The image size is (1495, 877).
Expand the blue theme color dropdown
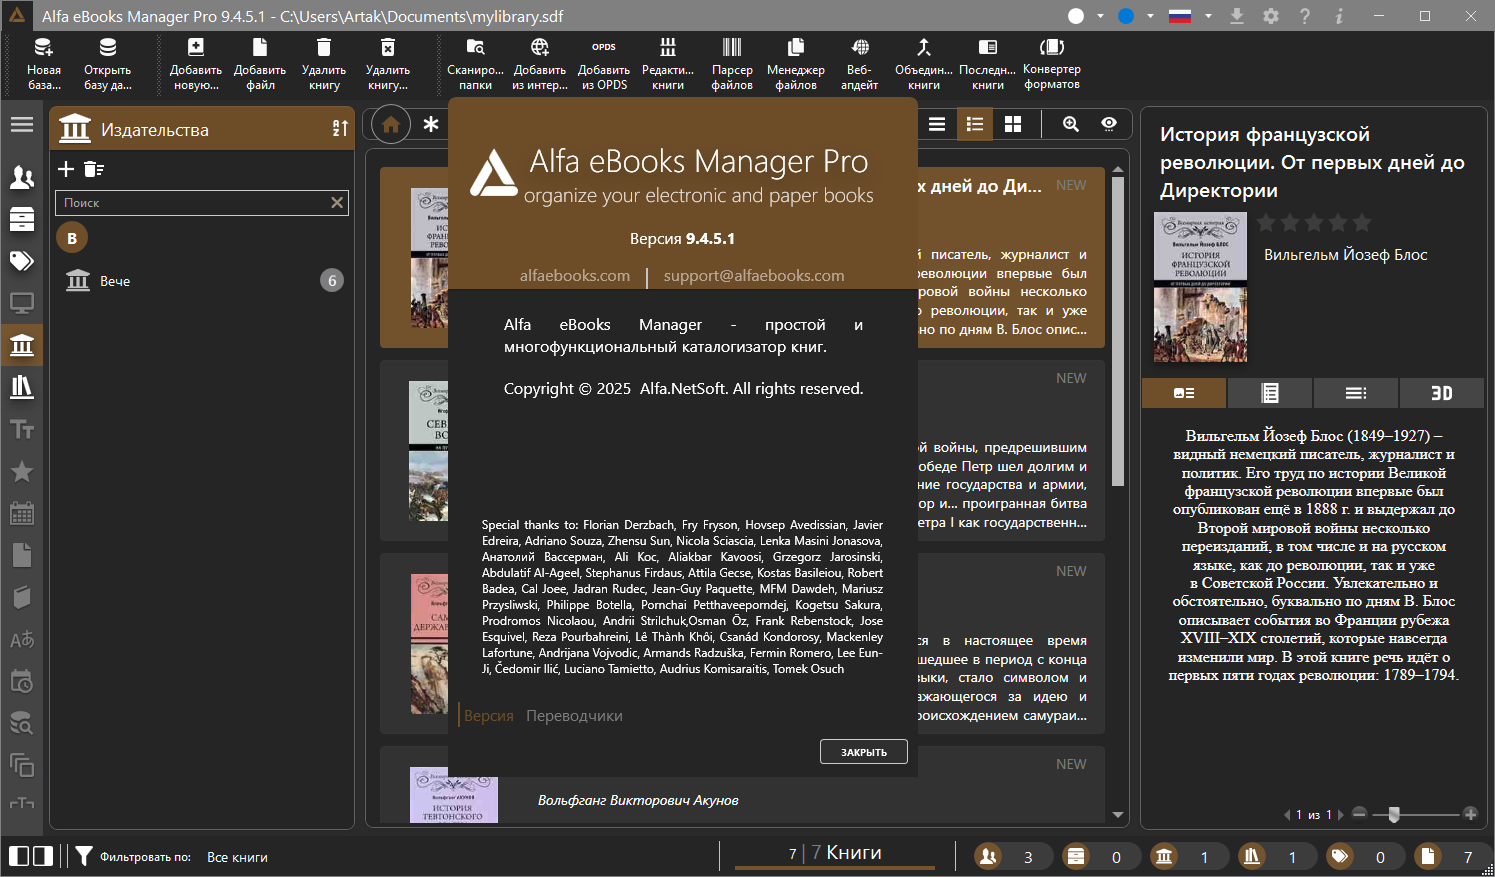1136,16
